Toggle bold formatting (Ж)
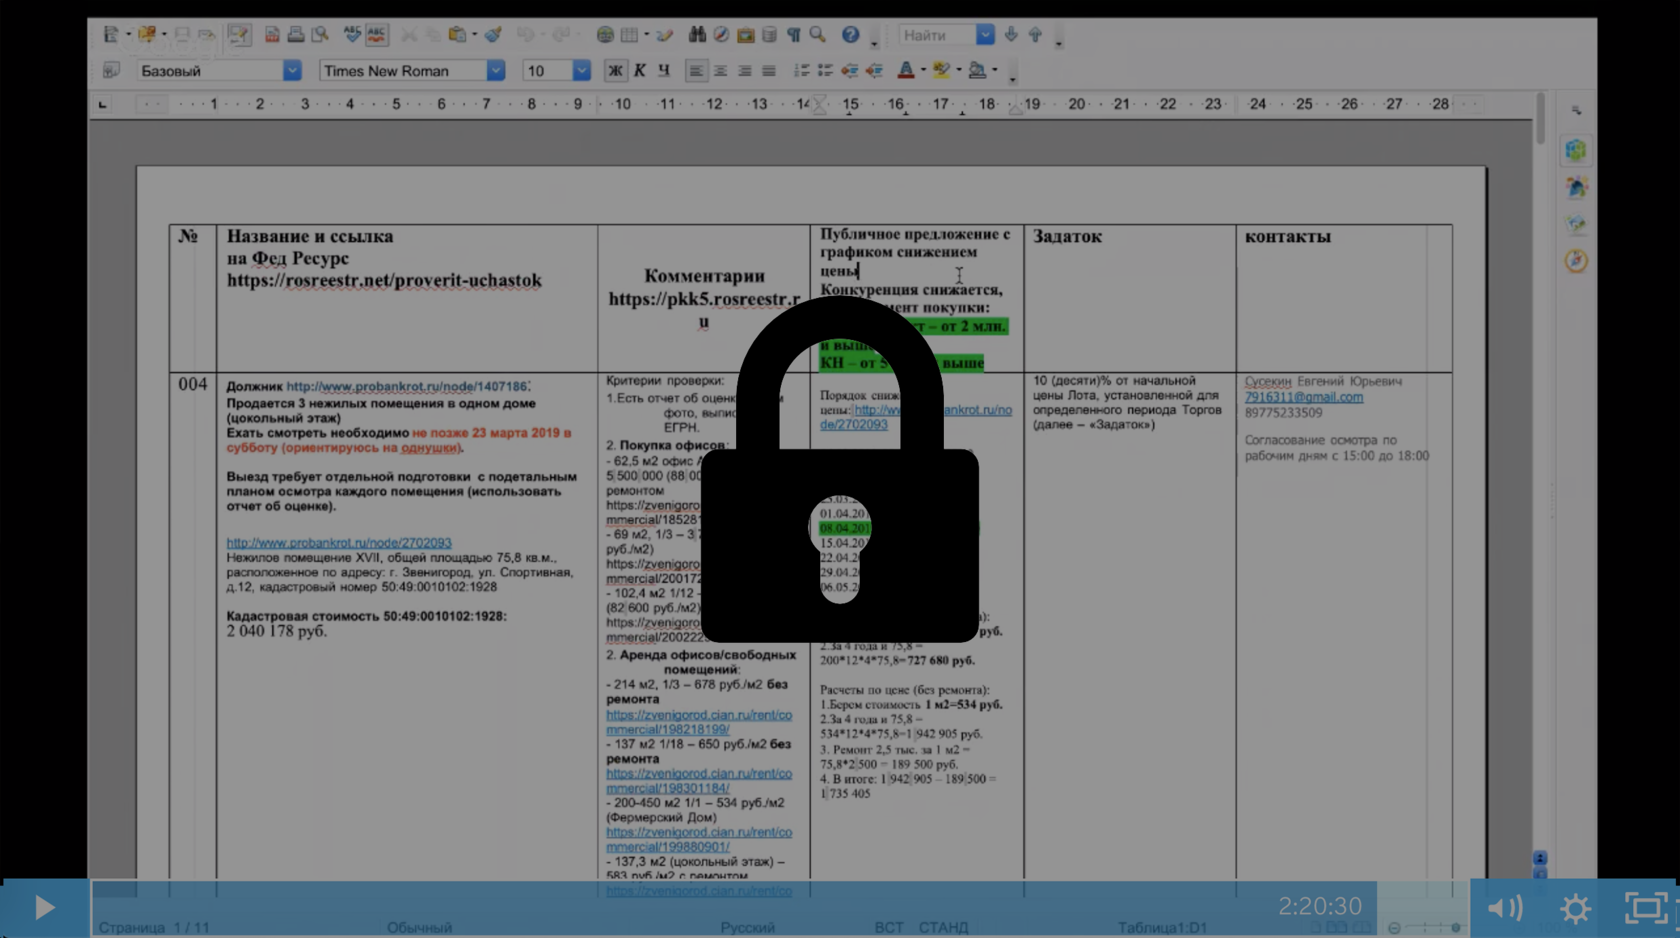The height and width of the screenshot is (938, 1680). coord(615,71)
